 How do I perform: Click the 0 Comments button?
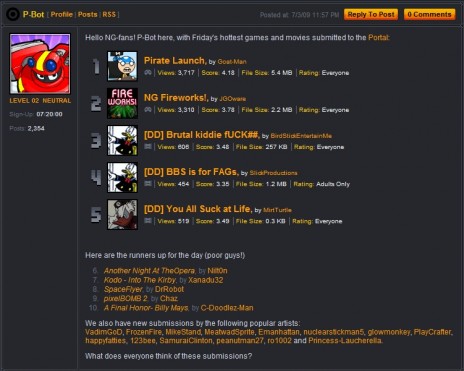[x=430, y=14]
